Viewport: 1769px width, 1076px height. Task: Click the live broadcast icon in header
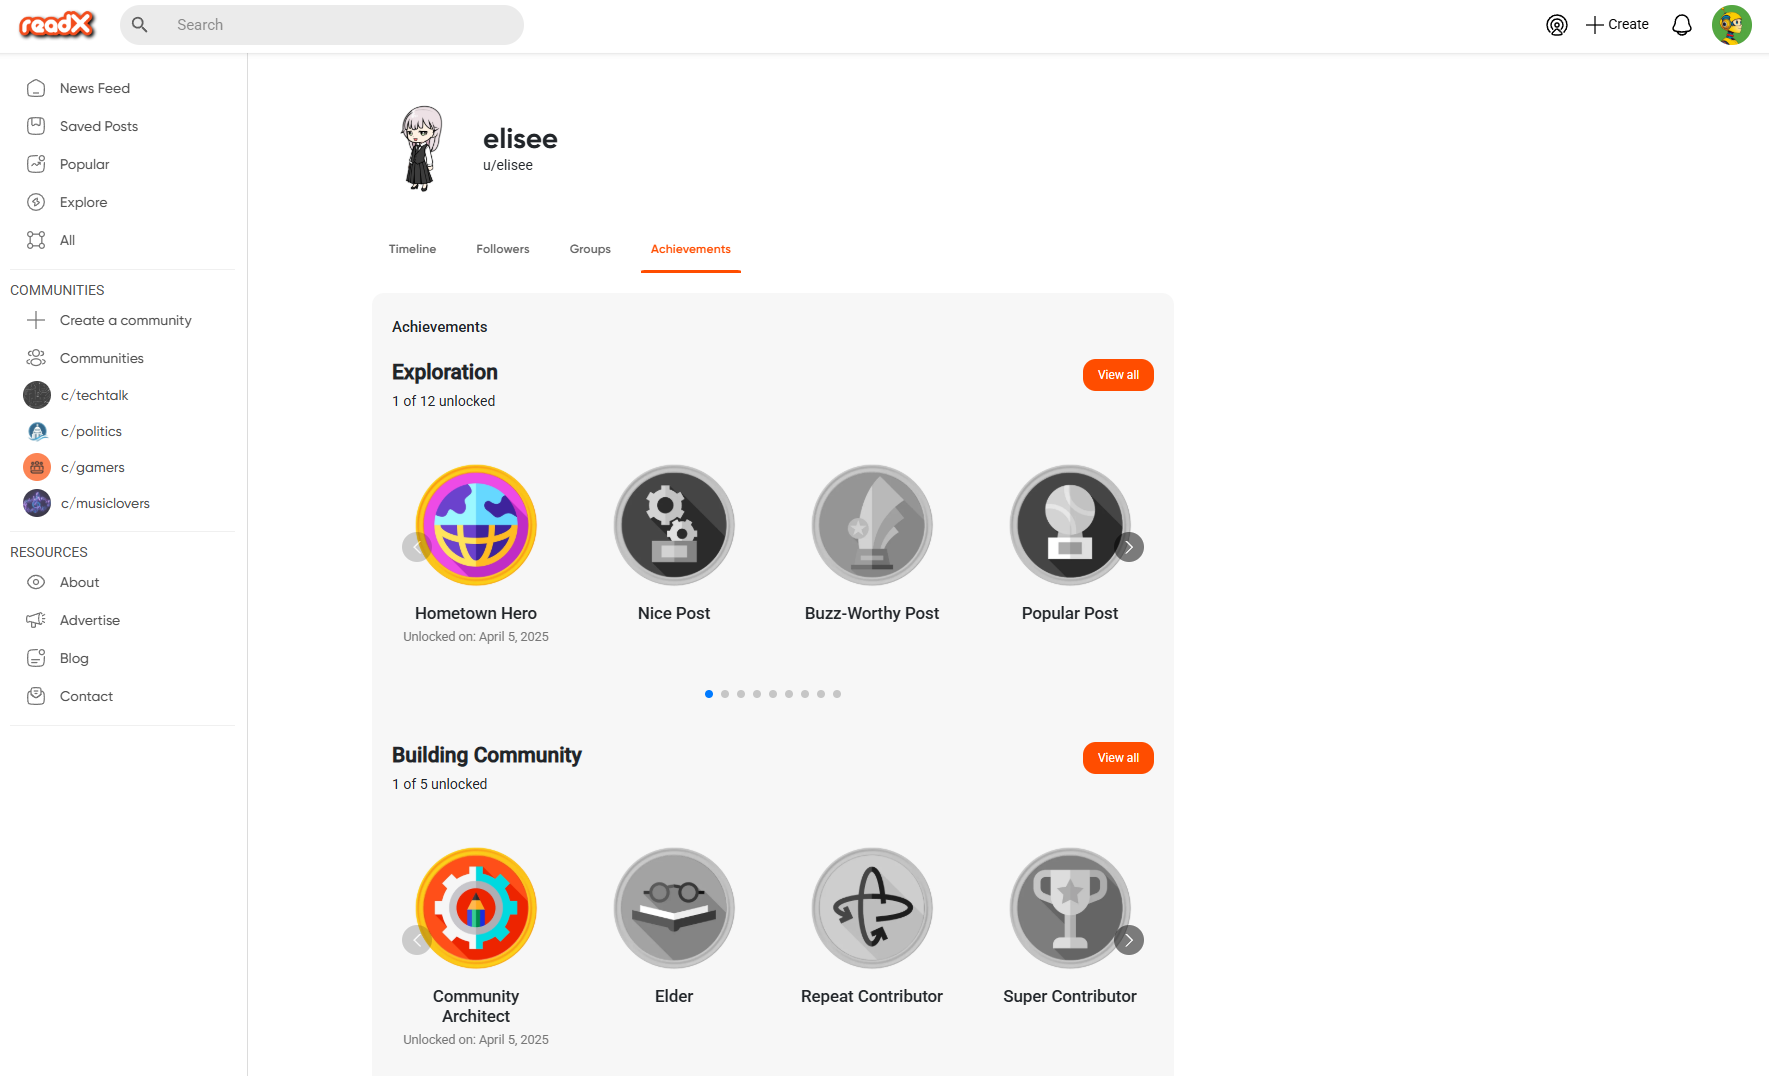pyautogui.click(x=1557, y=25)
